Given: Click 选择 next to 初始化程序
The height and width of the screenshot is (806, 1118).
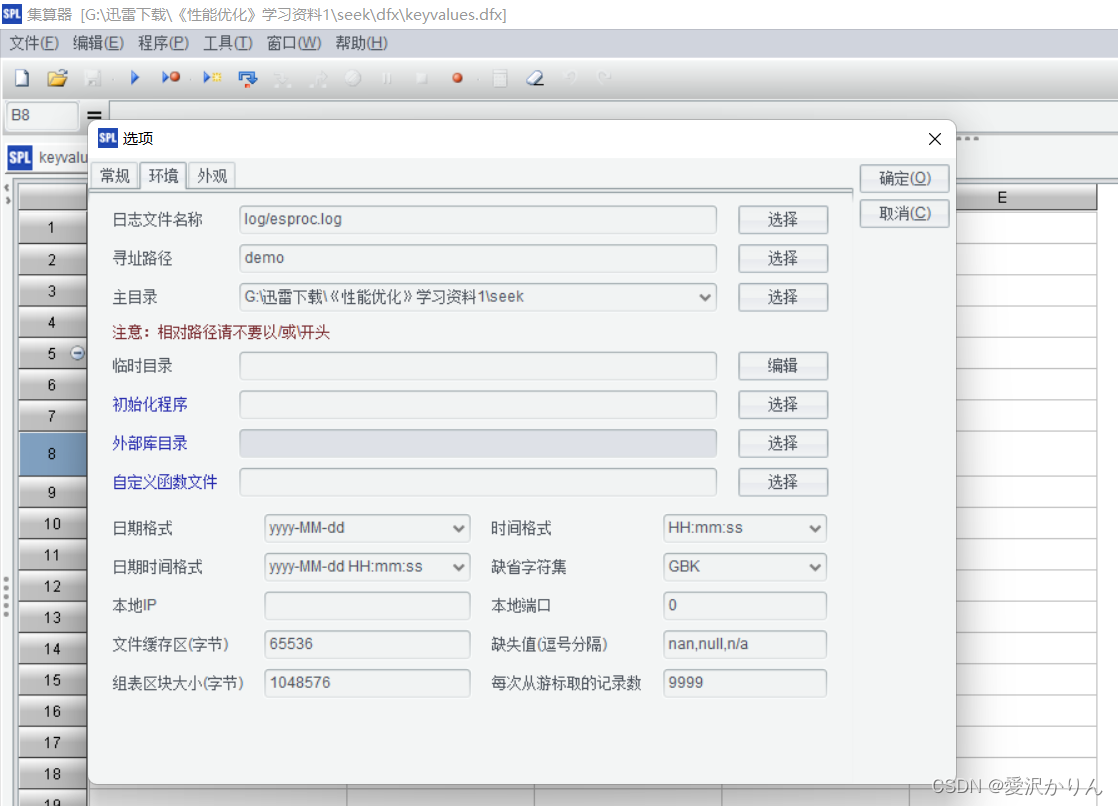Looking at the screenshot, I should click(783, 404).
